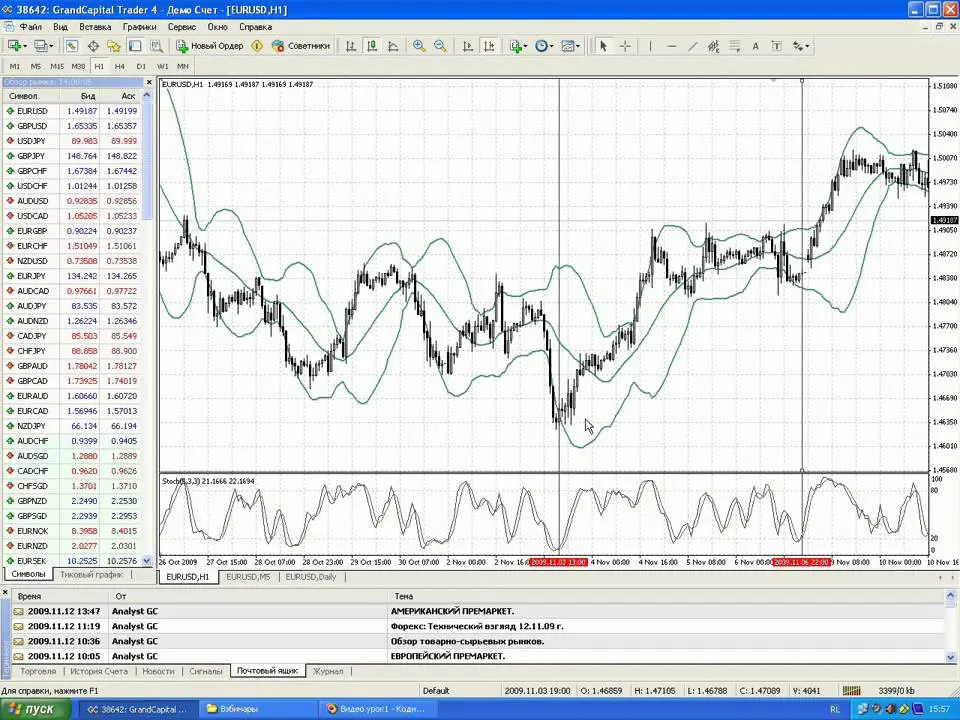The width and height of the screenshot is (960, 720).
Task: Select the equidistant channel tool
Action: point(713,46)
